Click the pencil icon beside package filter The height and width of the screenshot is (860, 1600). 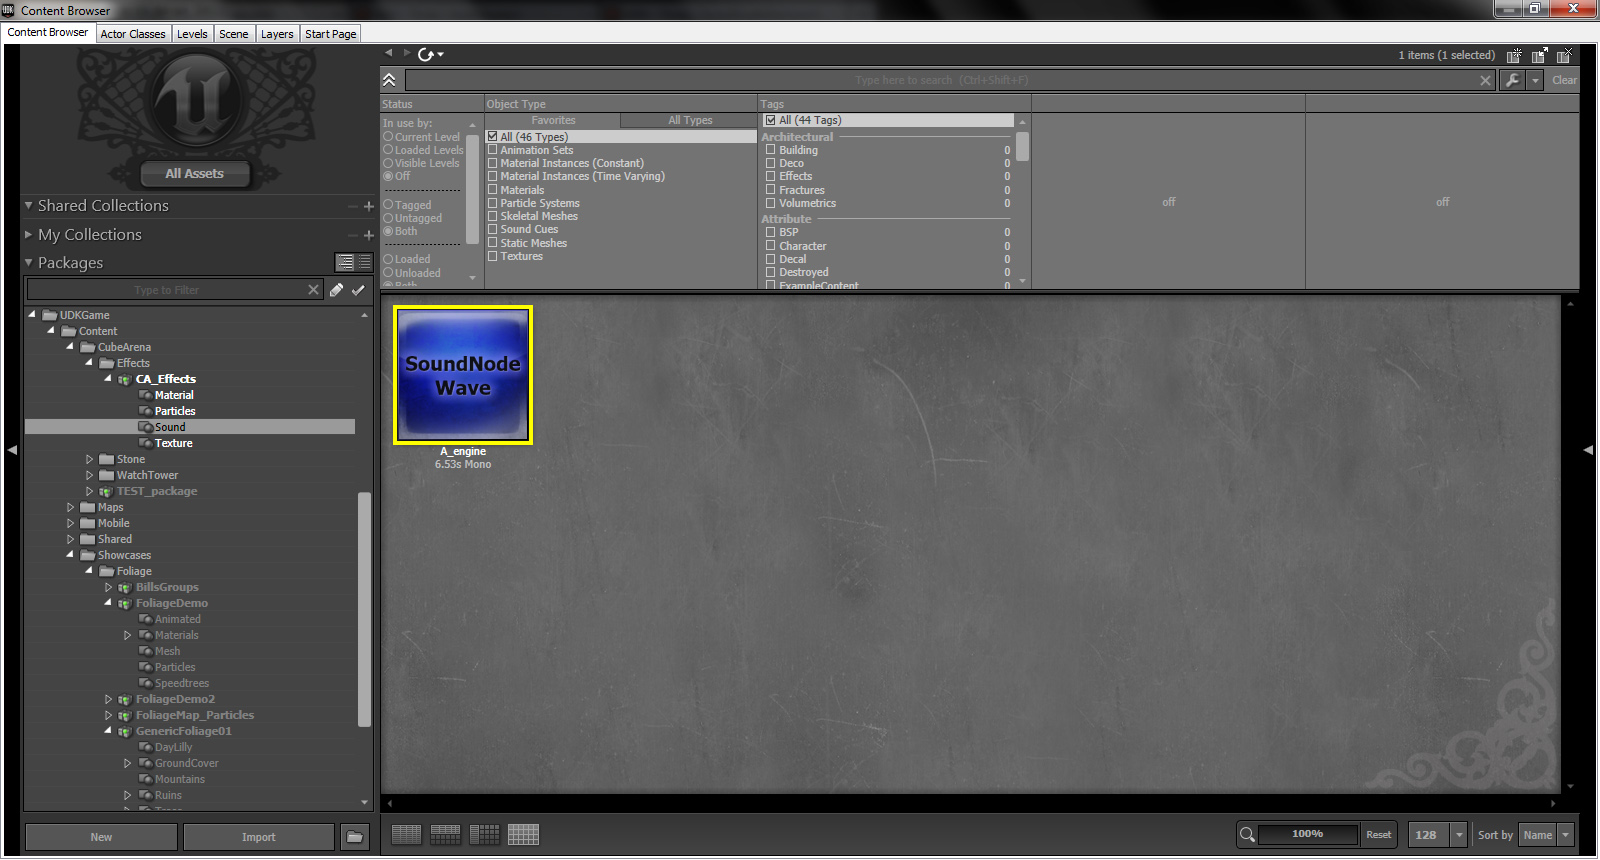(337, 290)
